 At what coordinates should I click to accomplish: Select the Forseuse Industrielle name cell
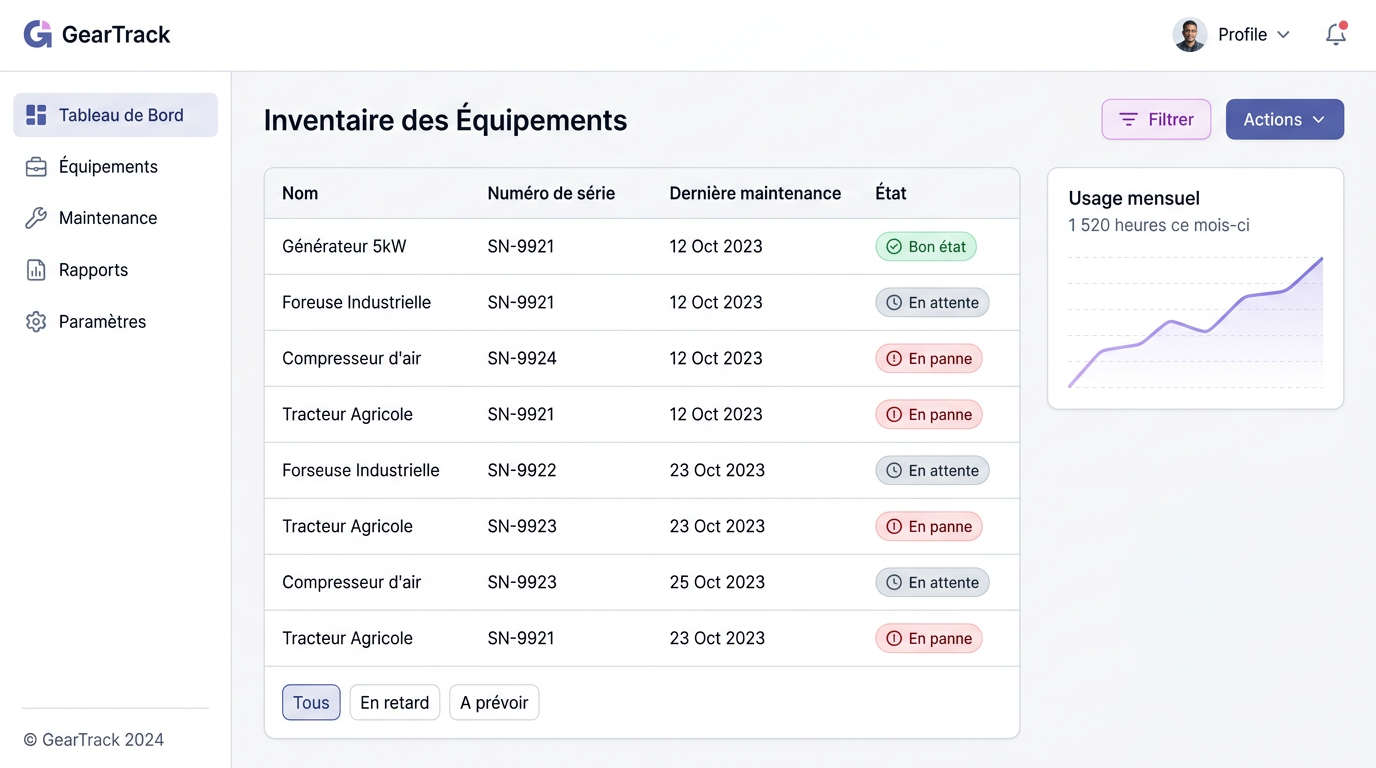[361, 471]
